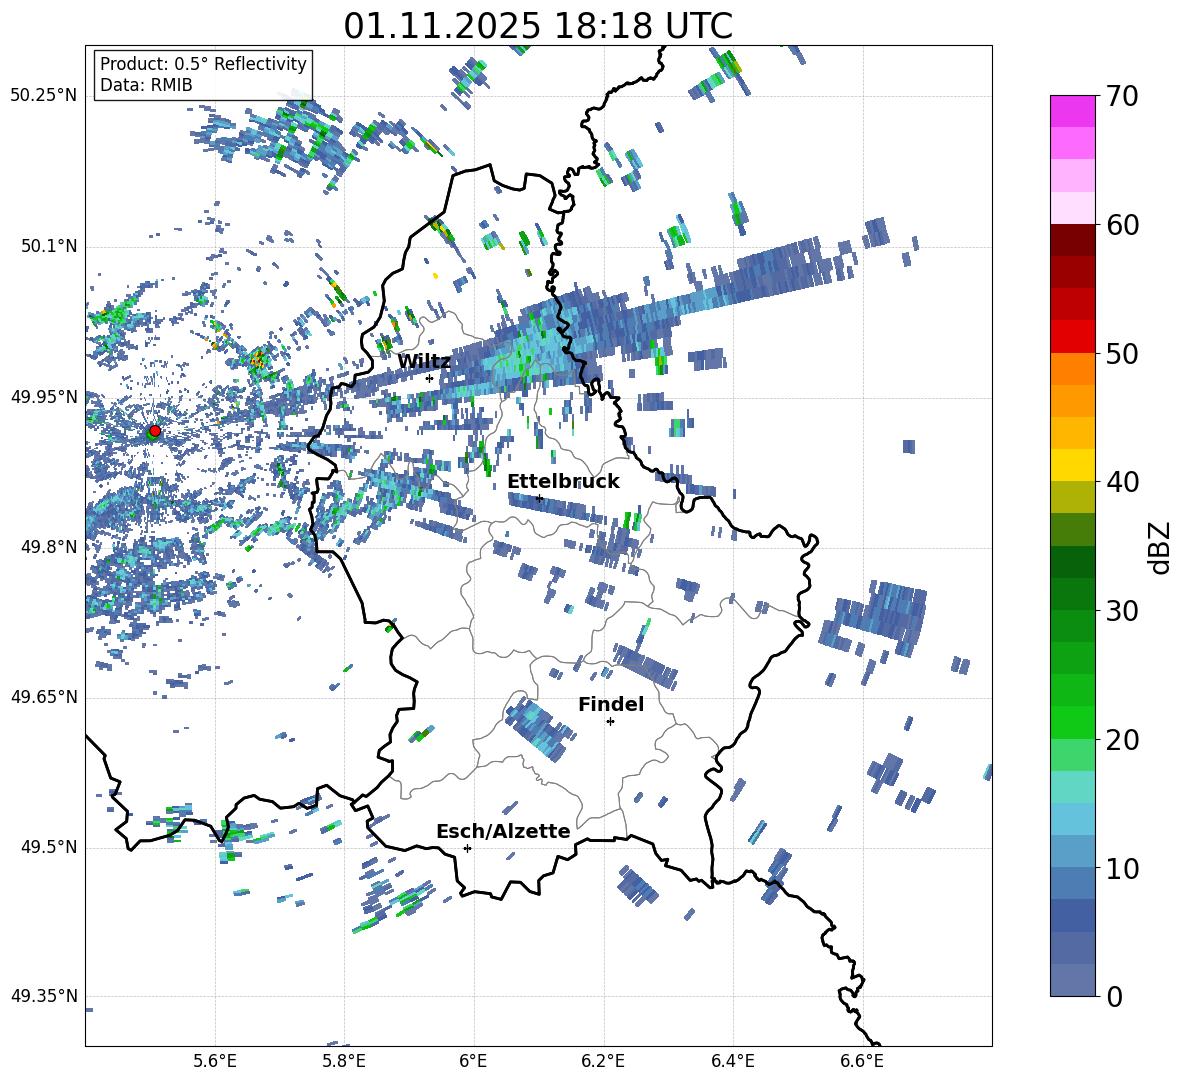Click the Product: 0.5° Reflectivity text
Image resolution: width=1184 pixels, height=1081 pixels.
pos(203,64)
